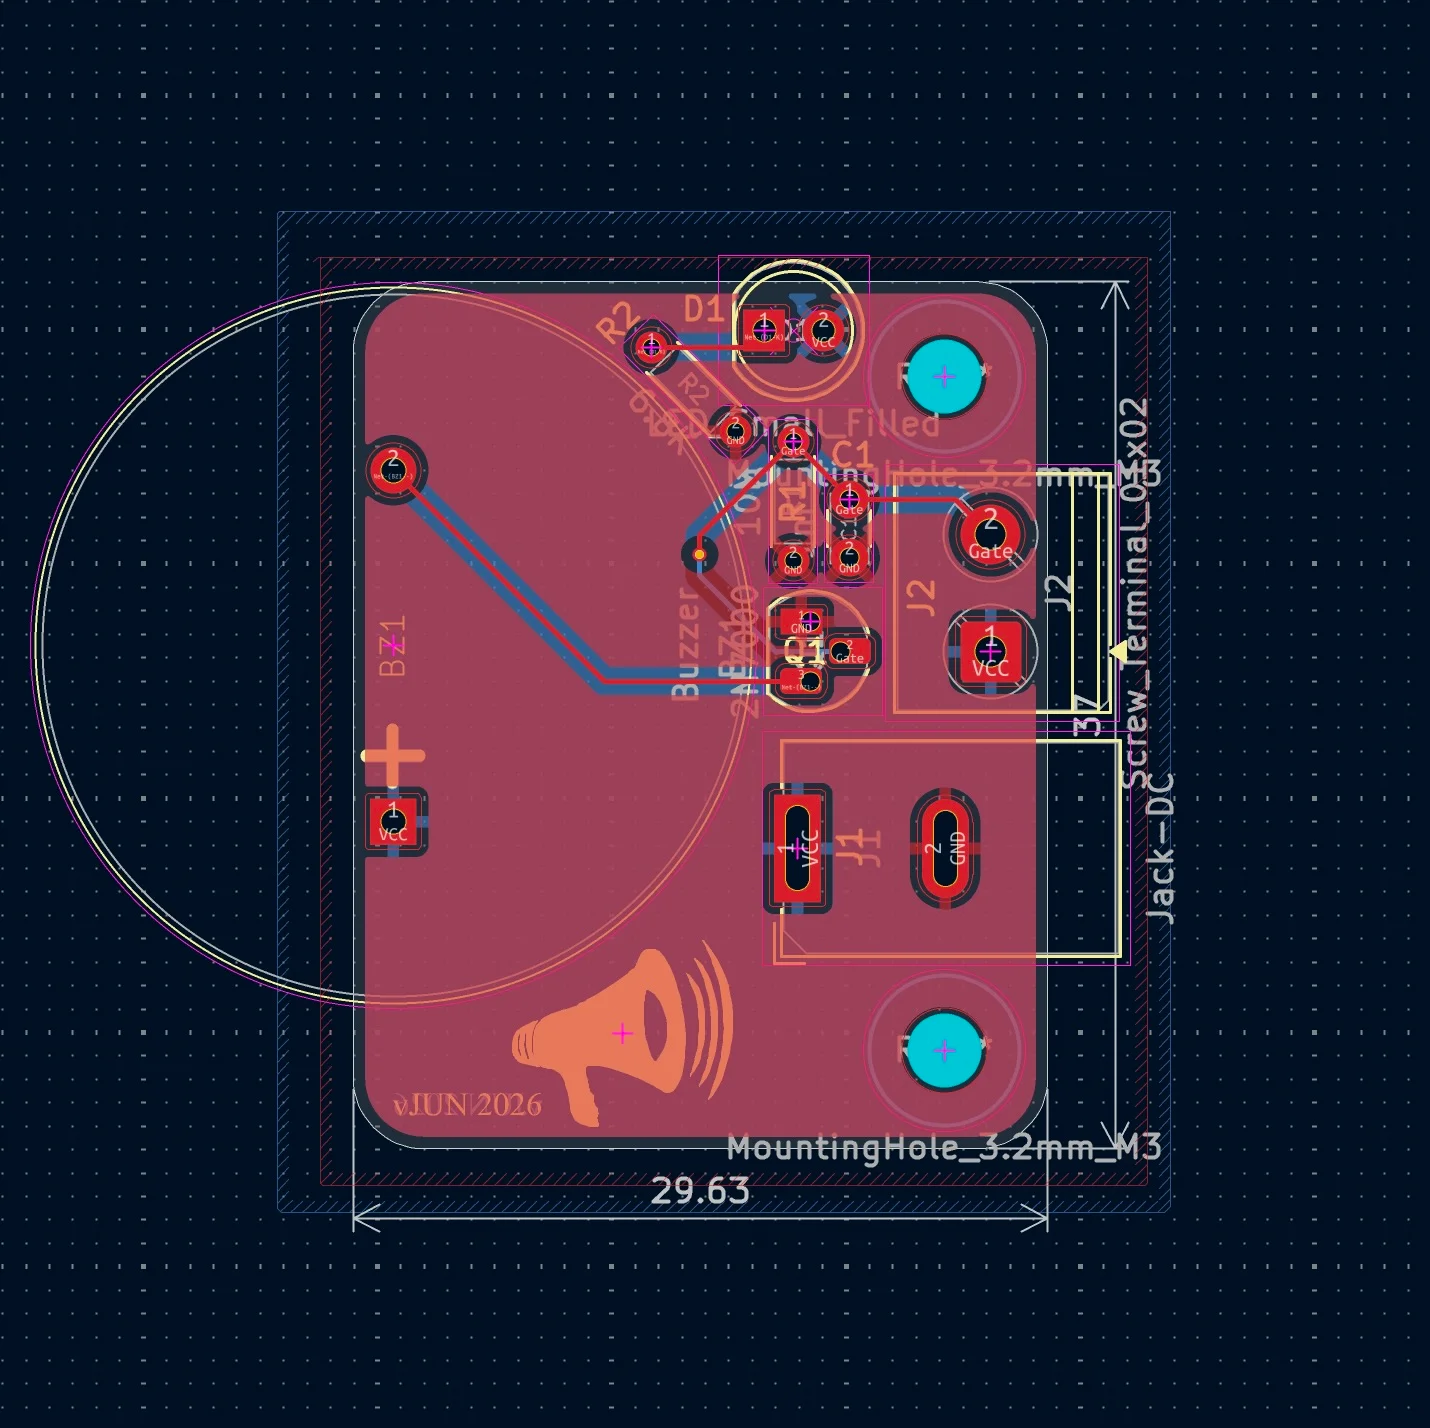Screen dimensions: 1430x1428
Task: Select J2 square pad 1 VCC
Action: tap(990, 651)
